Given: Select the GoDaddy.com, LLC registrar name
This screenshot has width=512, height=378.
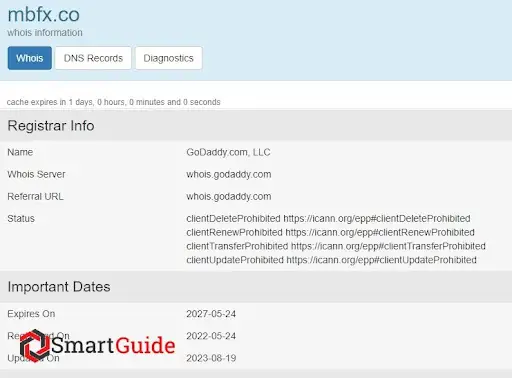Looking at the screenshot, I should tap(228, 152).
